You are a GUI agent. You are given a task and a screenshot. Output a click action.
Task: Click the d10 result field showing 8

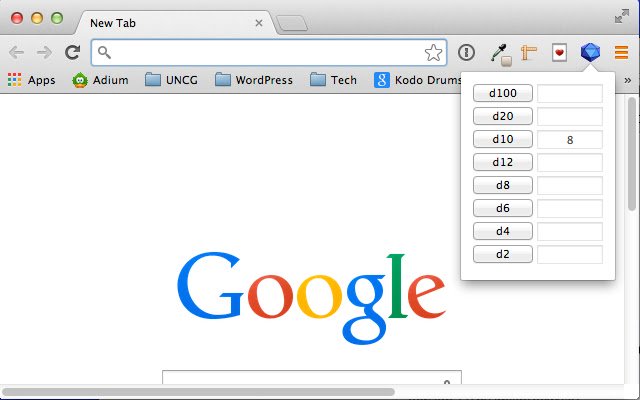tap(570, 140)
